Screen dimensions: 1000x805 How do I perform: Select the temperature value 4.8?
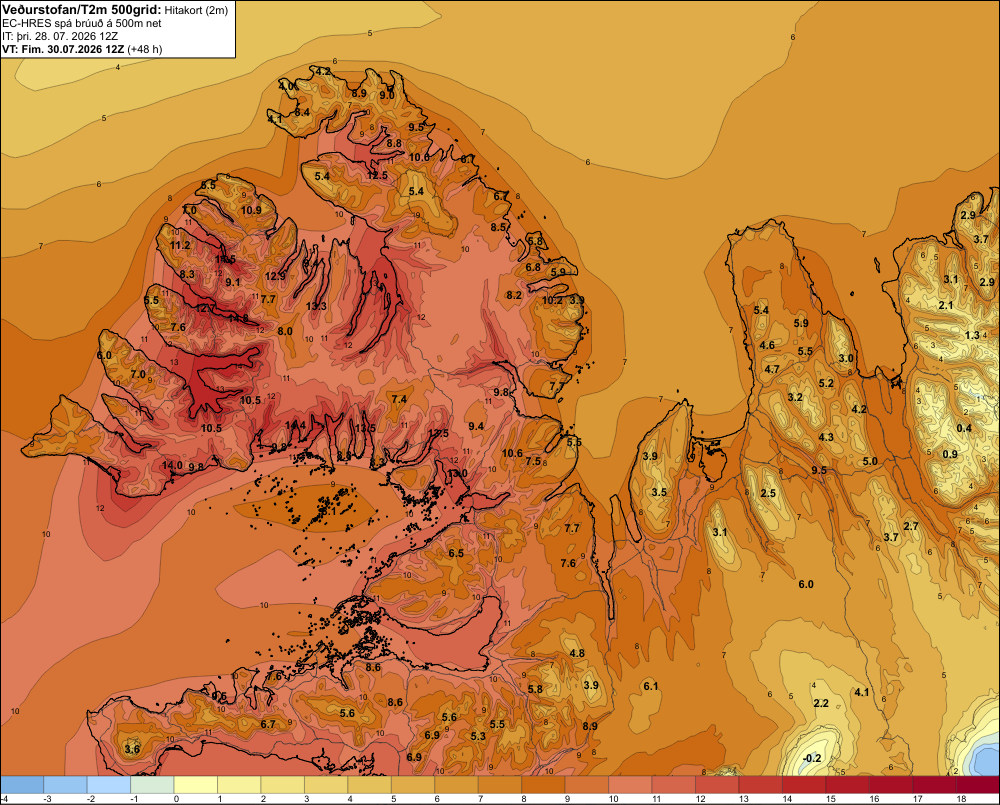(x=577, y=653)
